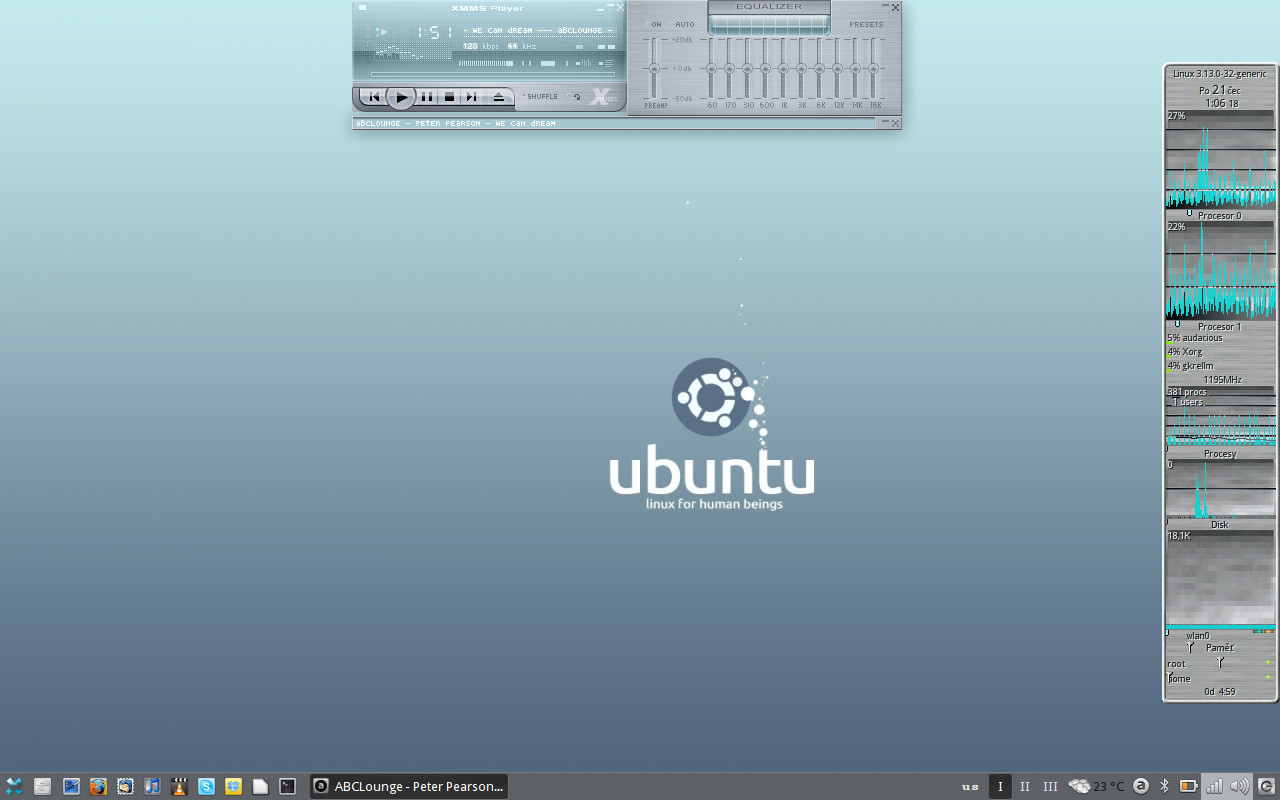Click the home filesystem meter in GKrellM
The height and width of the screenshot is (800, 1280).
pyautogui.click(x=1220, y=678)
